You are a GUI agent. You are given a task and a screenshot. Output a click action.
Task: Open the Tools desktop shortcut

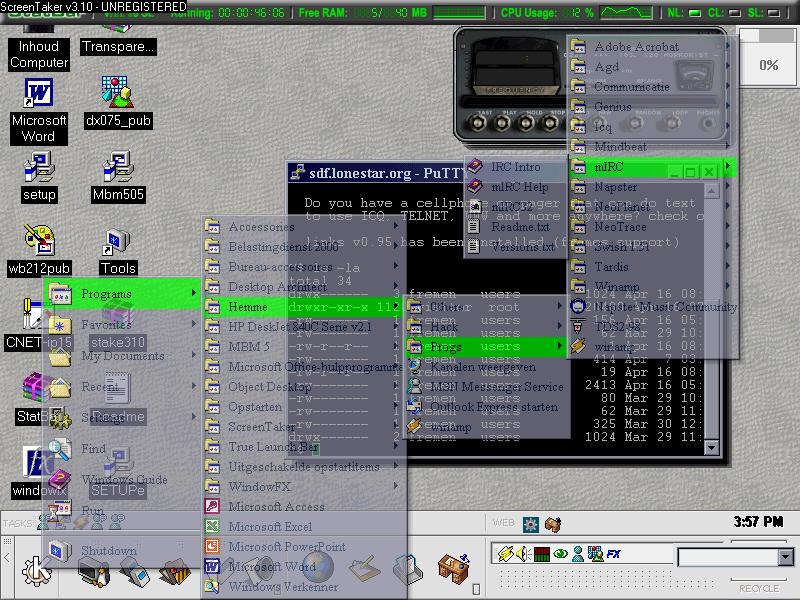point(118,251)
